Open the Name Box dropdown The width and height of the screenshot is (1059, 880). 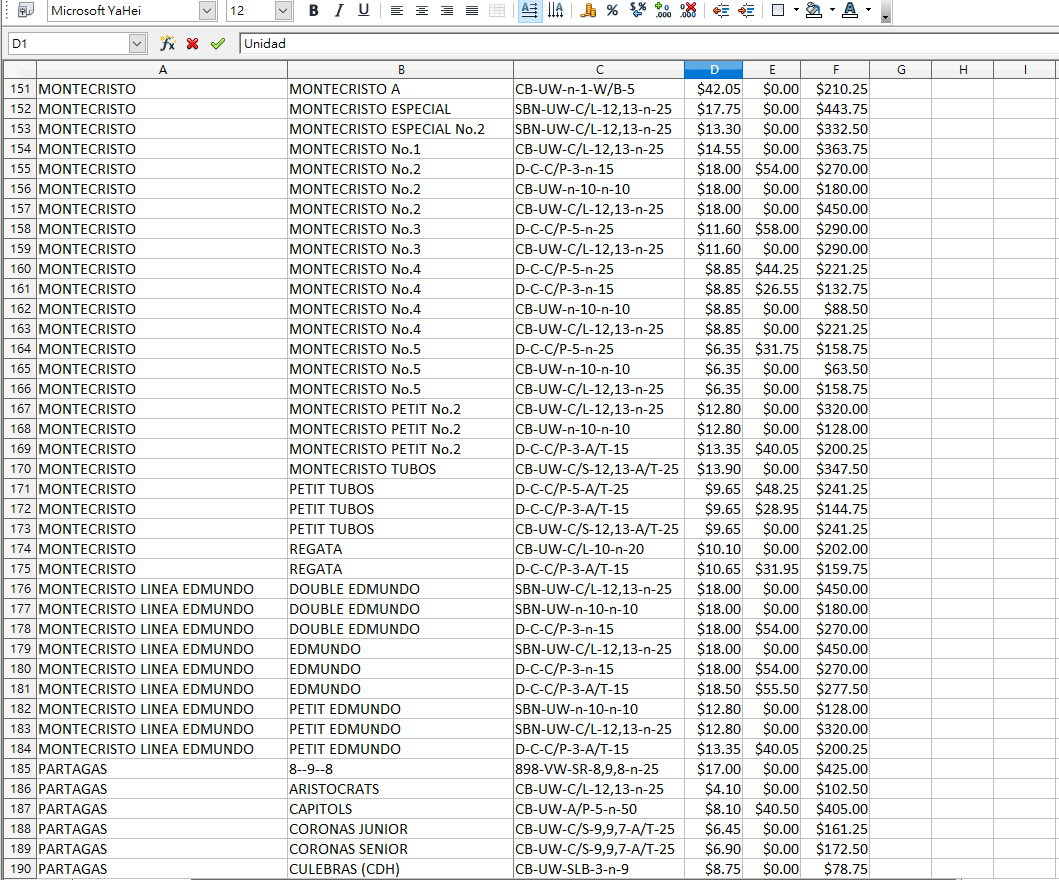click(137, 43)
